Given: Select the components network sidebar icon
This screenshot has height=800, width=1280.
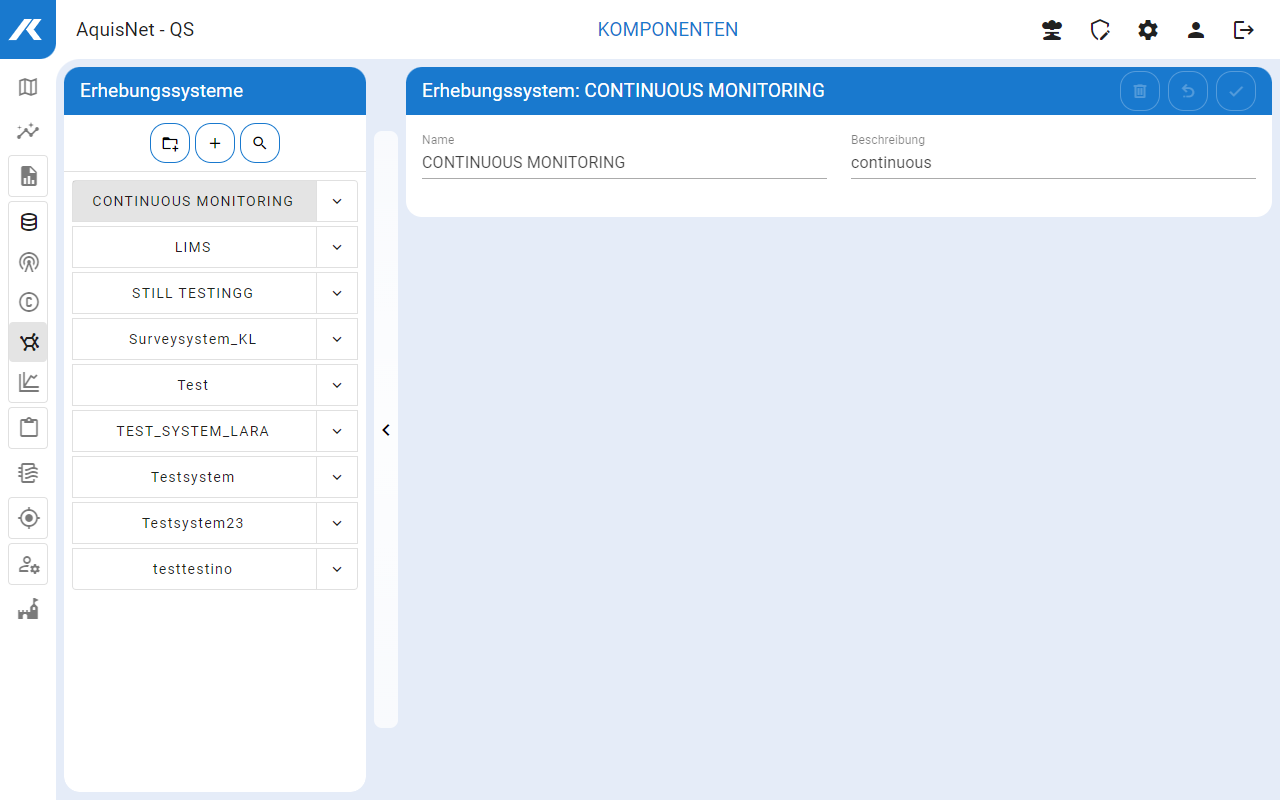Looking at the screenshot, I should 28,342.
